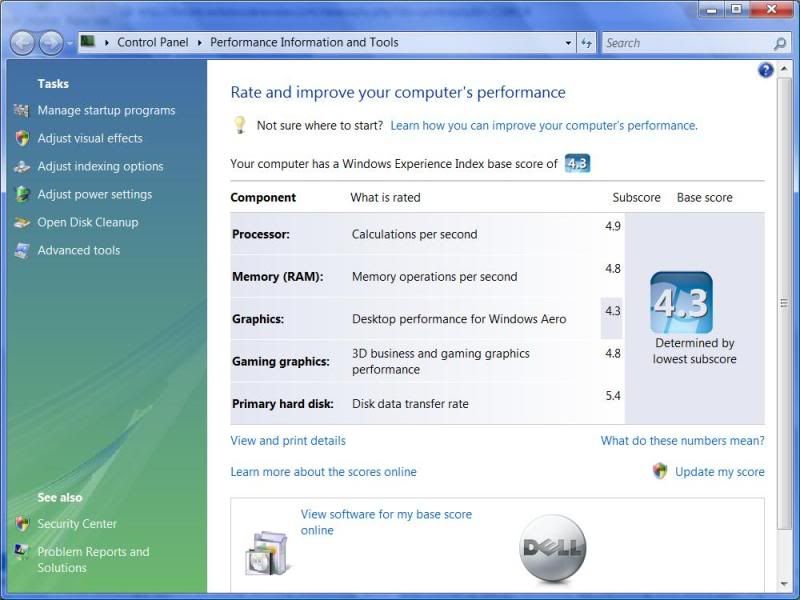This screenshot has height=600, width=800.
Task: Click the Processor subscore 4.9
Action: point(613,226)
